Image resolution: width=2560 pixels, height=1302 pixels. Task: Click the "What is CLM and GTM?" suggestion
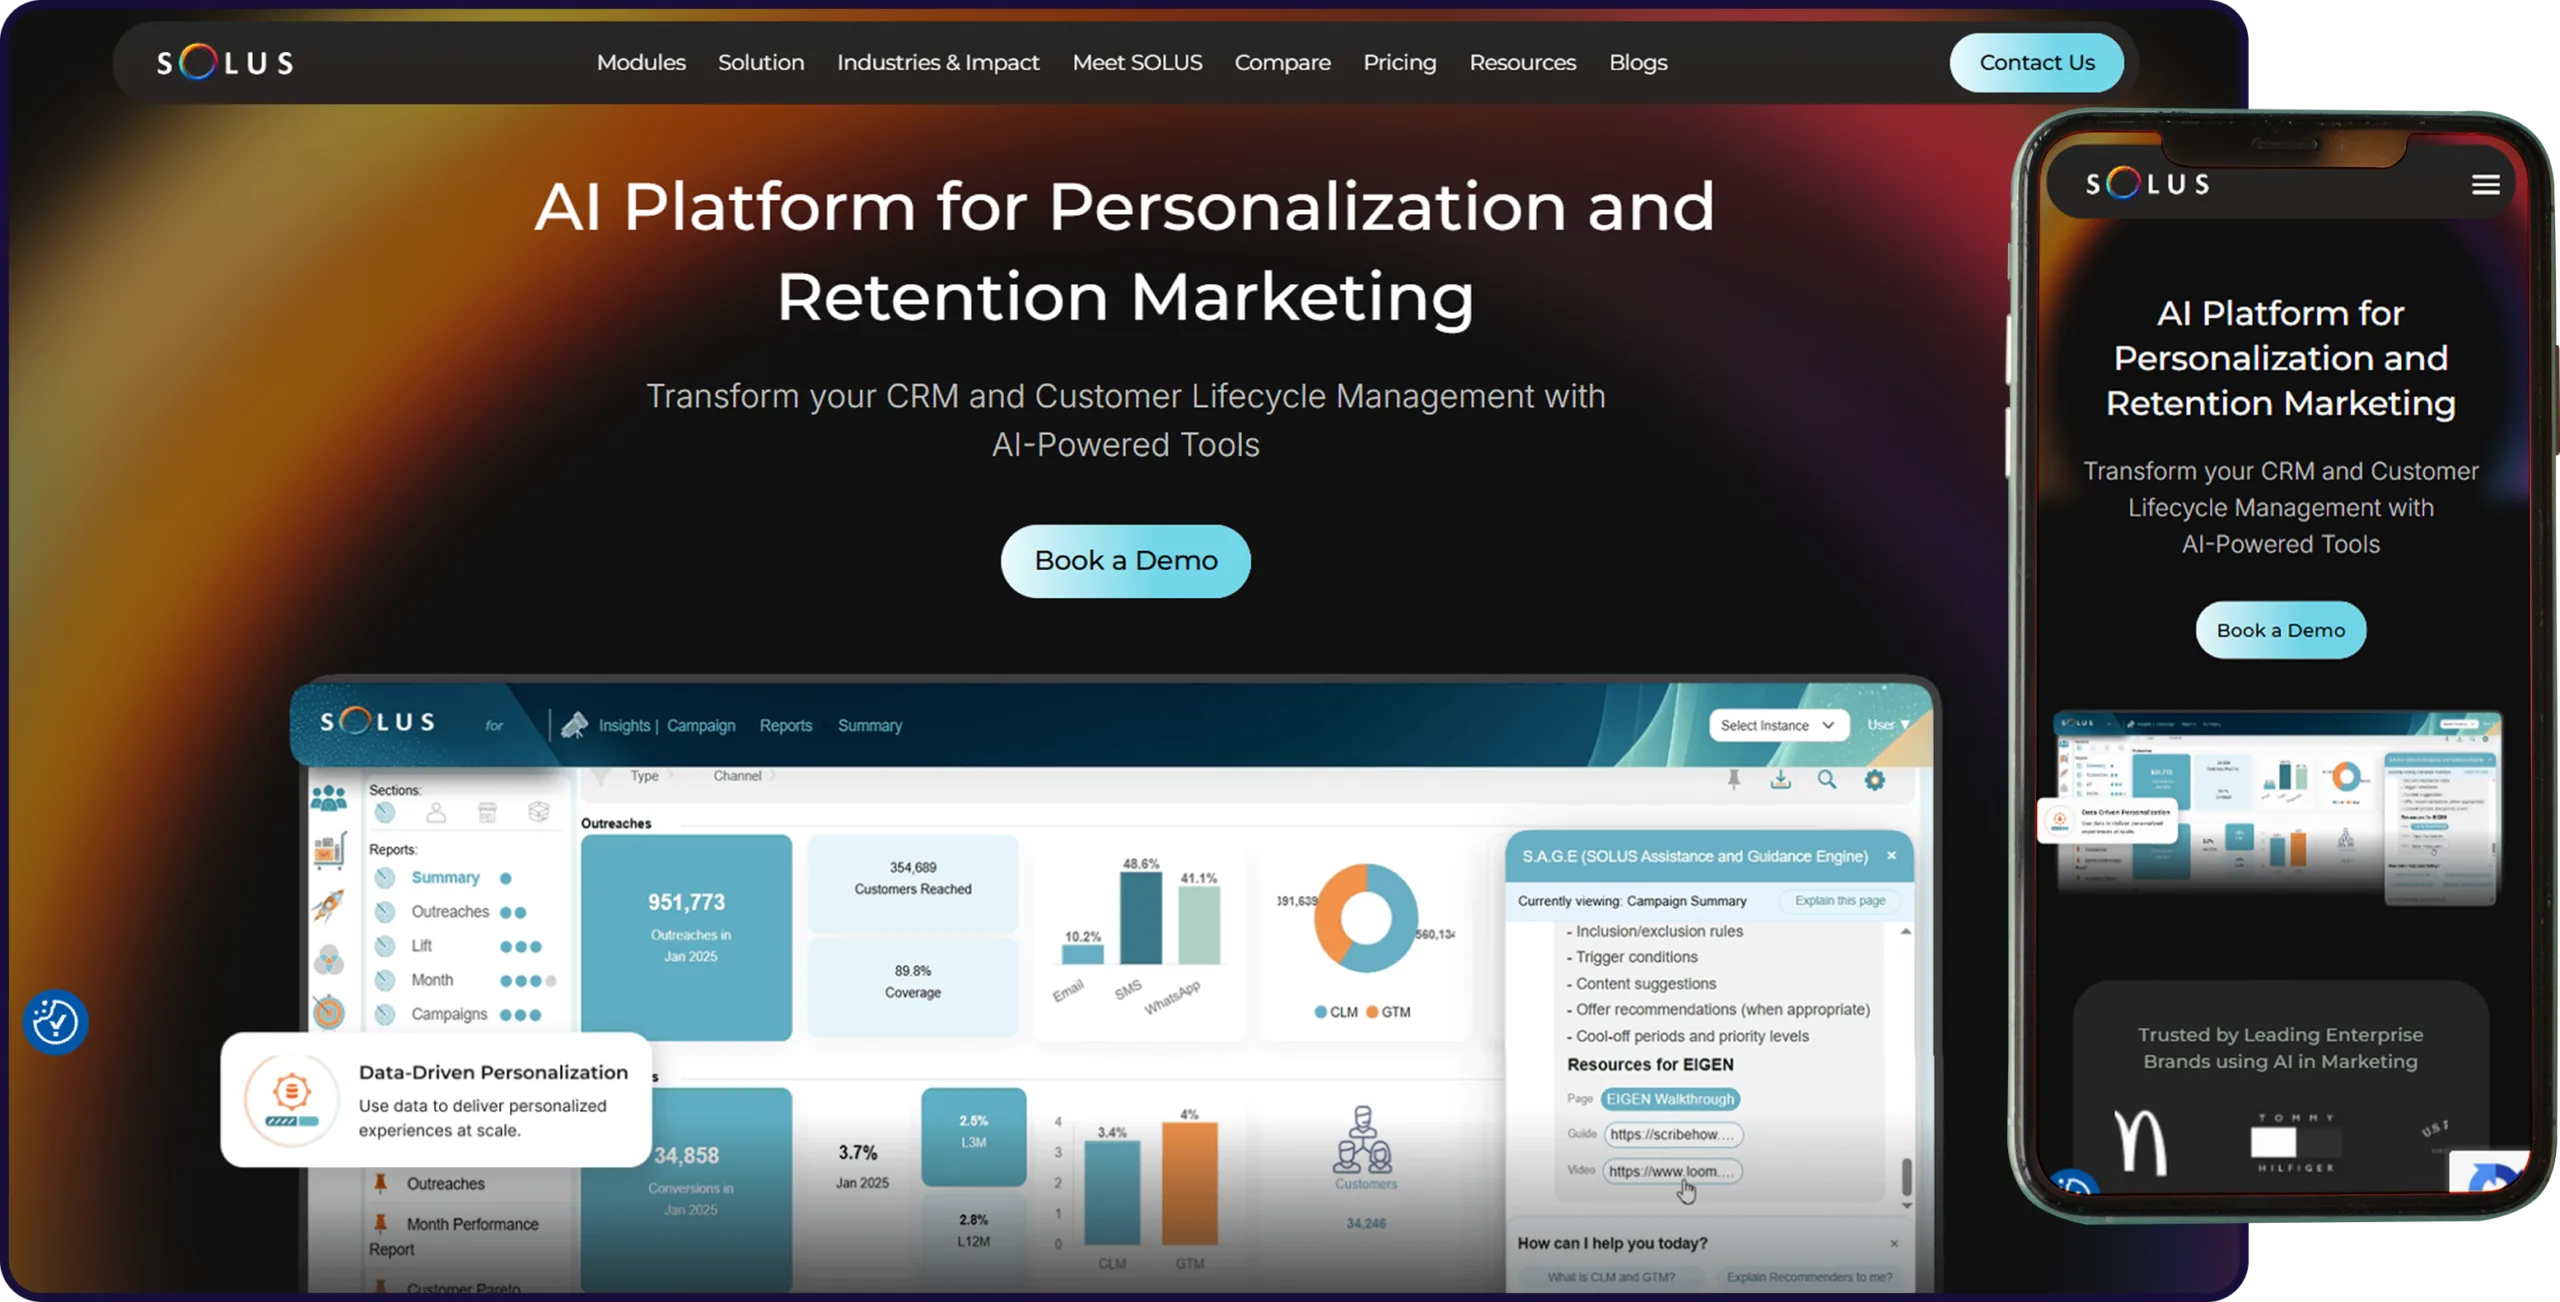pos(1611,1277)
